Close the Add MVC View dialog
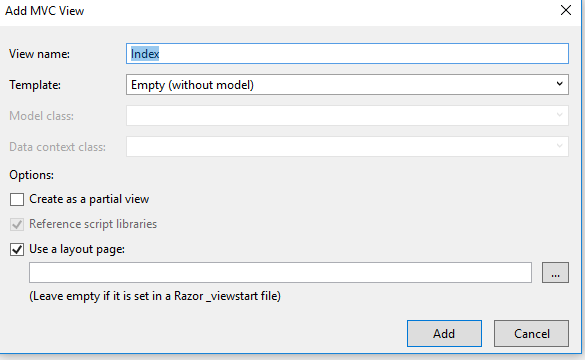The height and width of the screenshot is (360, 585). (566, 10)
